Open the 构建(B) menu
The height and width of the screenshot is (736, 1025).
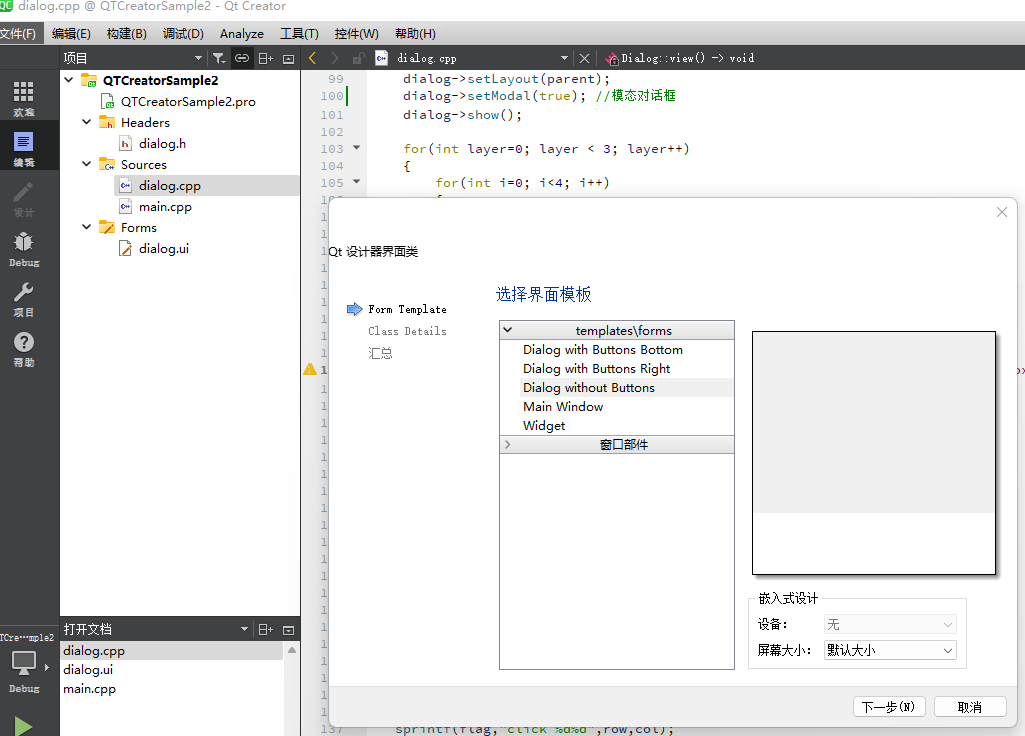126,33
